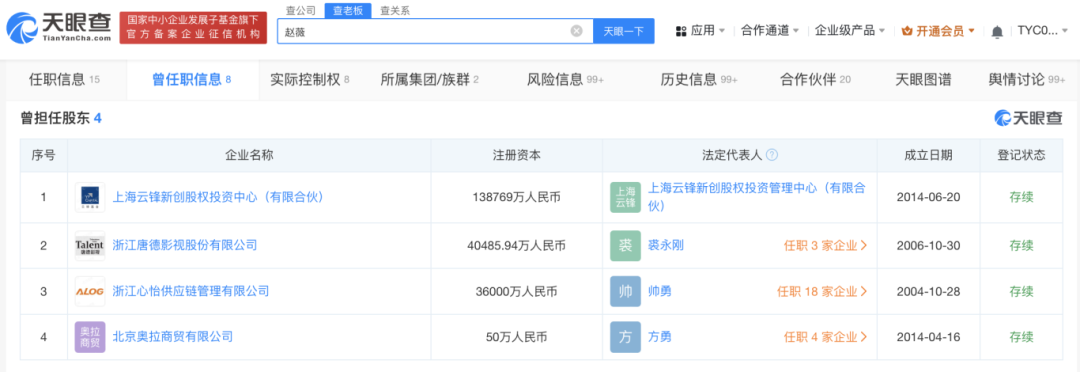Screen dimensions: 1080x372
Task: Click the 成立日期 column header
Action: coord(928,155)
